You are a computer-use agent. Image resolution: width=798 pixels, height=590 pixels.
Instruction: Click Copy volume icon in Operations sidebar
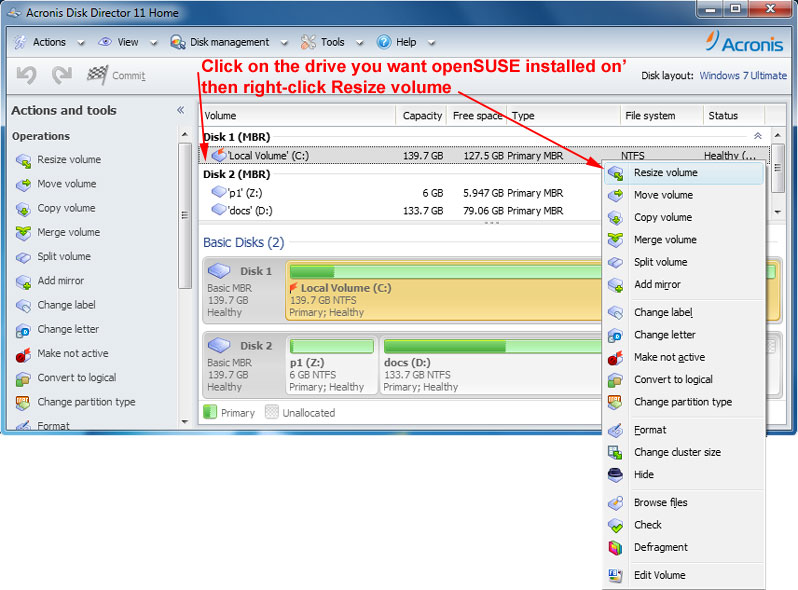coord(23,209)
